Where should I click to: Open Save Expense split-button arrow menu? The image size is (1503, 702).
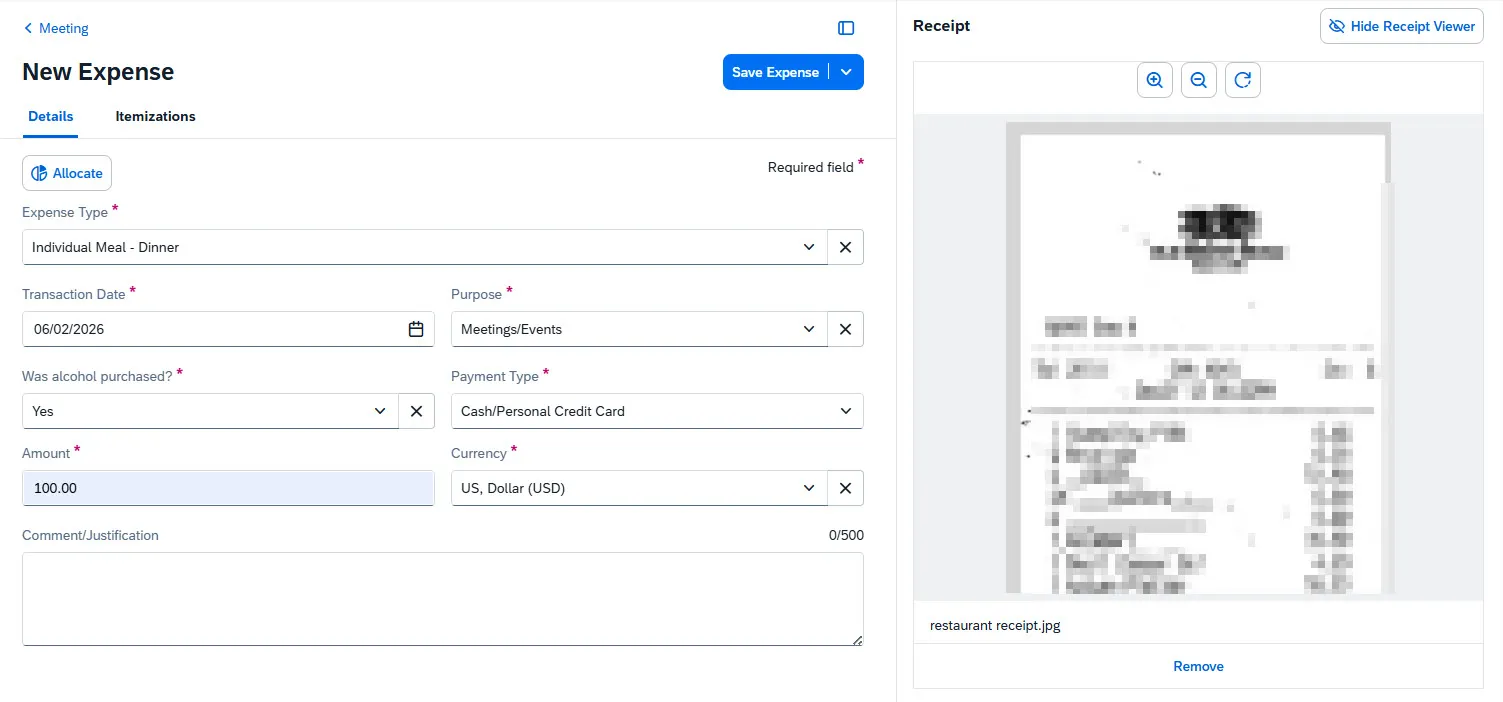coord(847,72)
